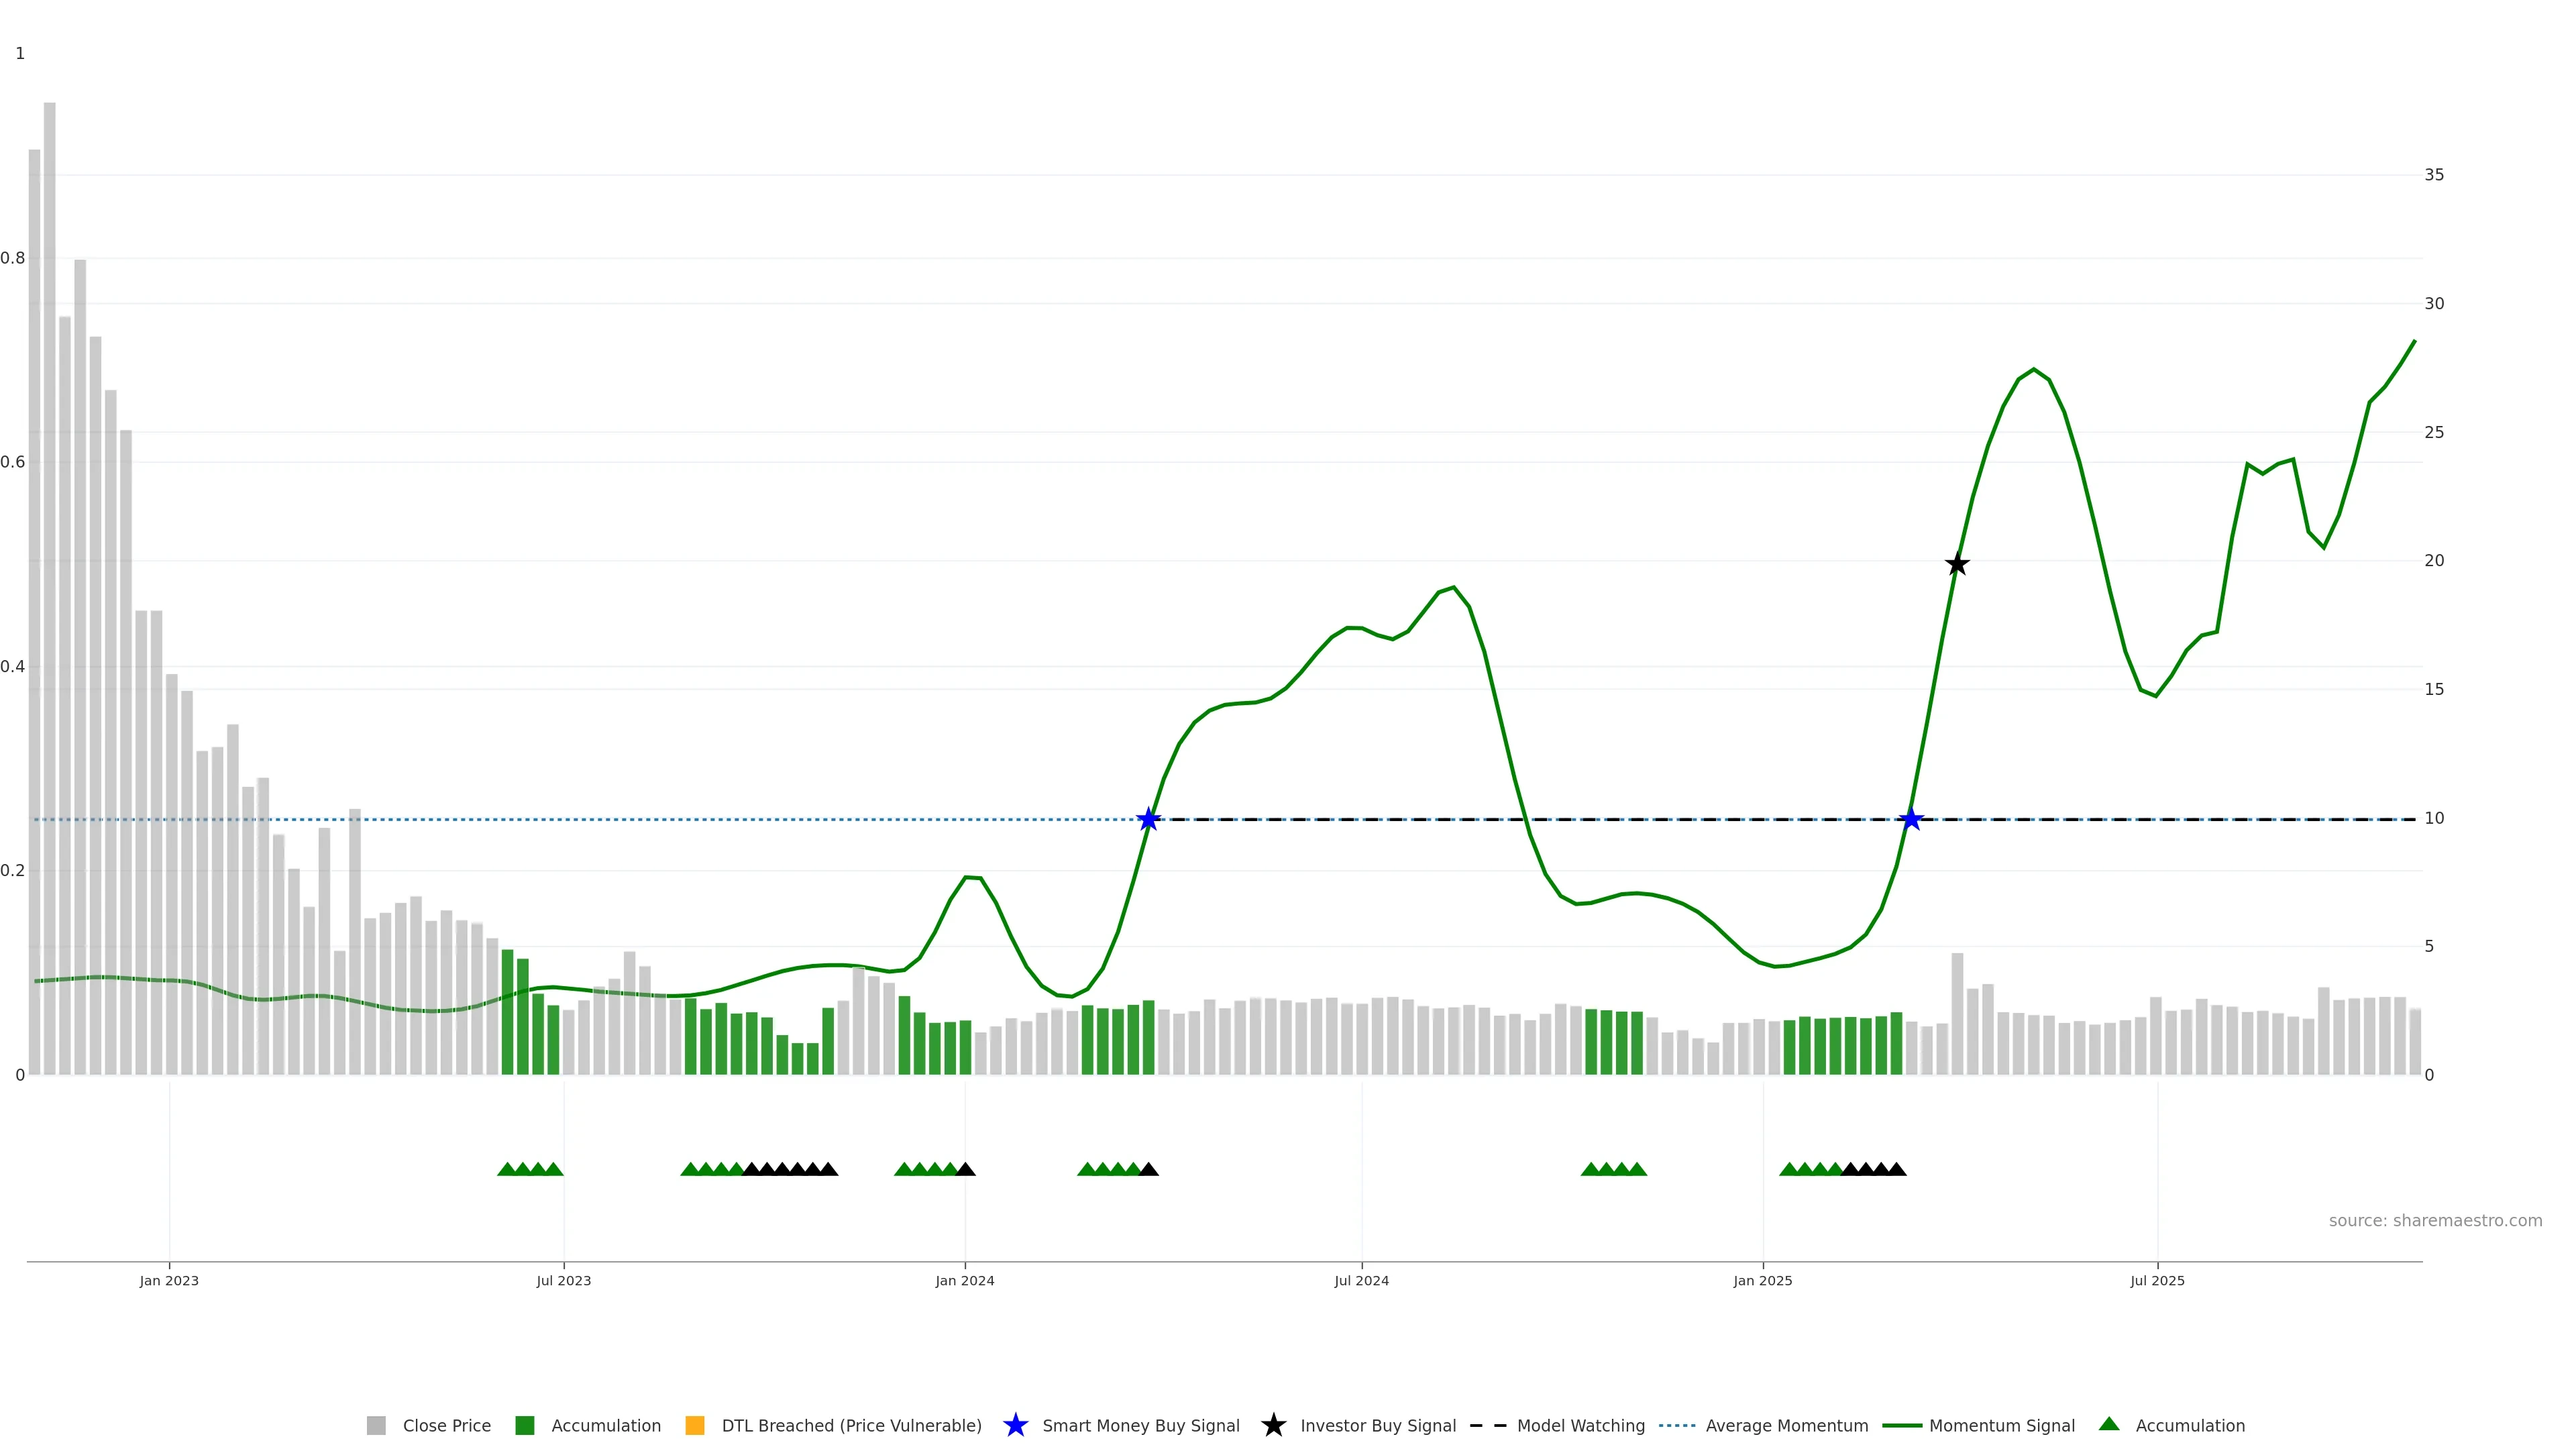Click the green Accumulation square legend icon
Image resolution: width=2576 pixels, height=1449 pixels.
(524, 1425)
